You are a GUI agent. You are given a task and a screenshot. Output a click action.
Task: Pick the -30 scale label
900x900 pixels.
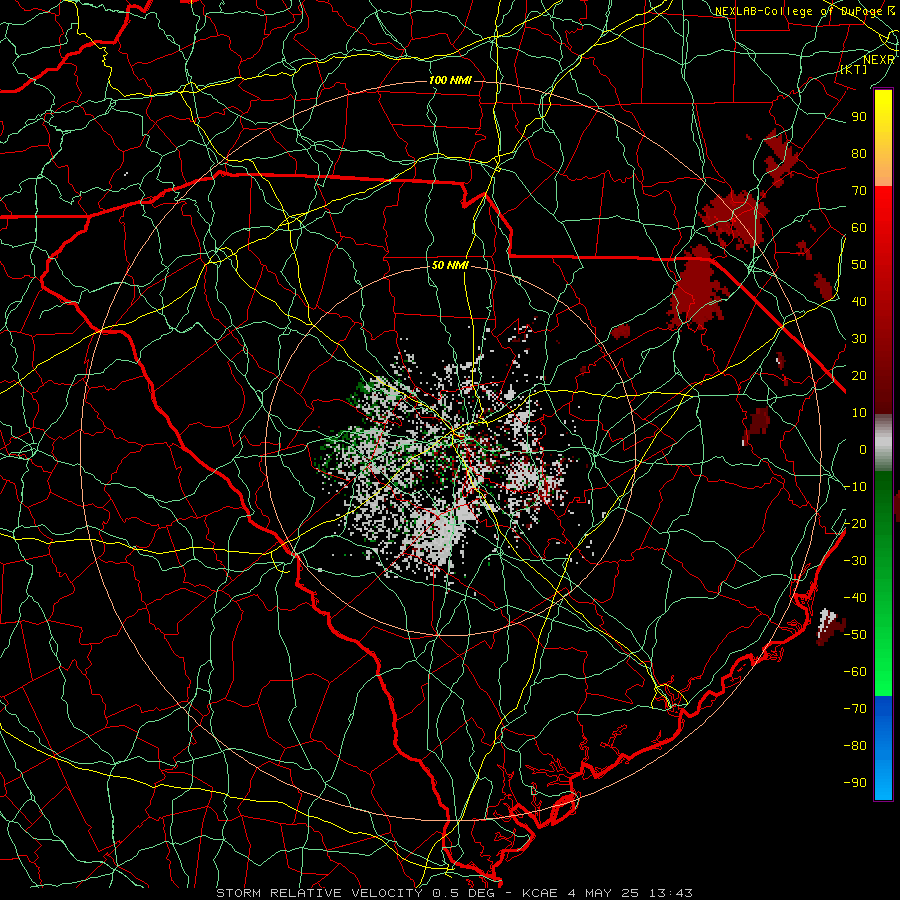(855, 561)
